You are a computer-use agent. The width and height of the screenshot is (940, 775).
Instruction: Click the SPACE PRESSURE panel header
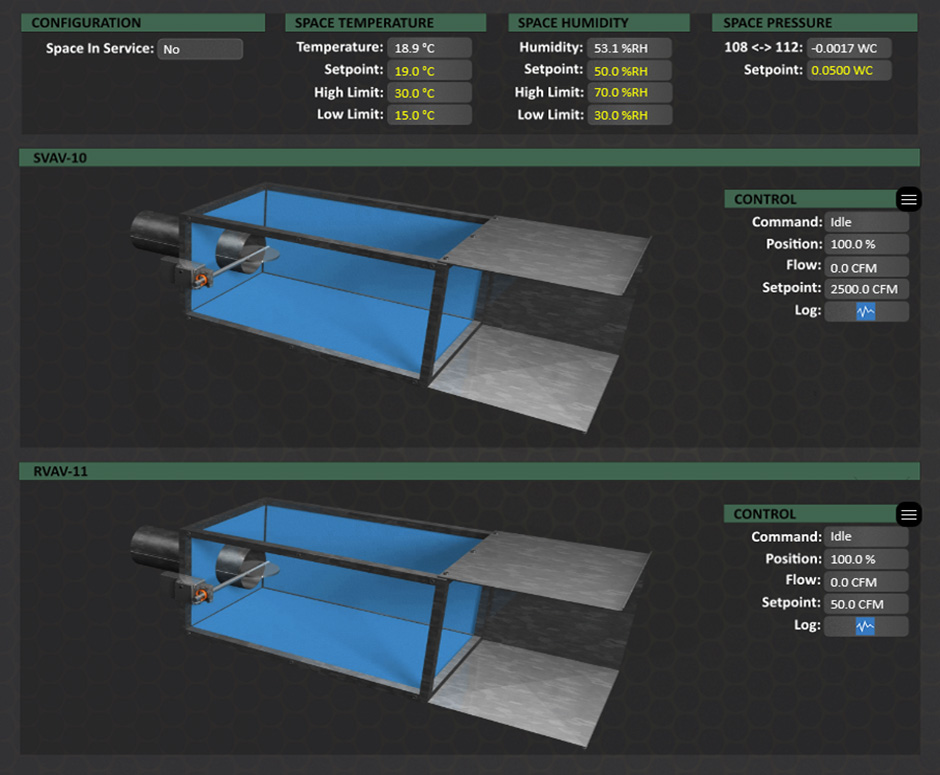pos(815,23)
